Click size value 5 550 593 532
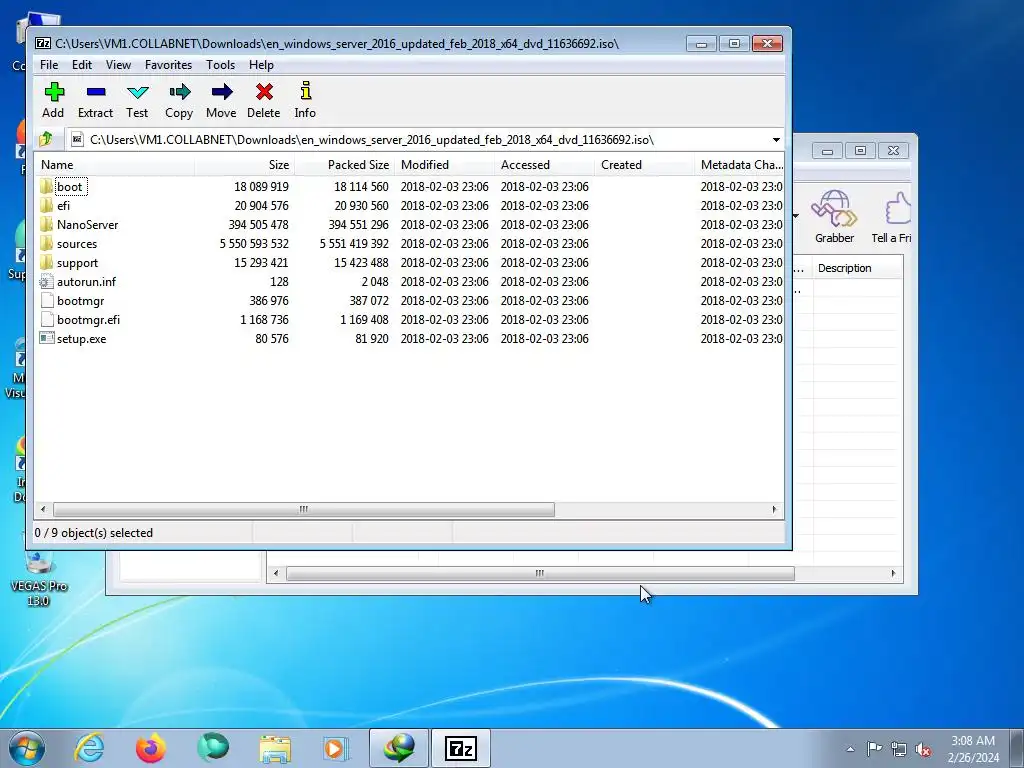 pyautogui.click(x=254, y=244)
